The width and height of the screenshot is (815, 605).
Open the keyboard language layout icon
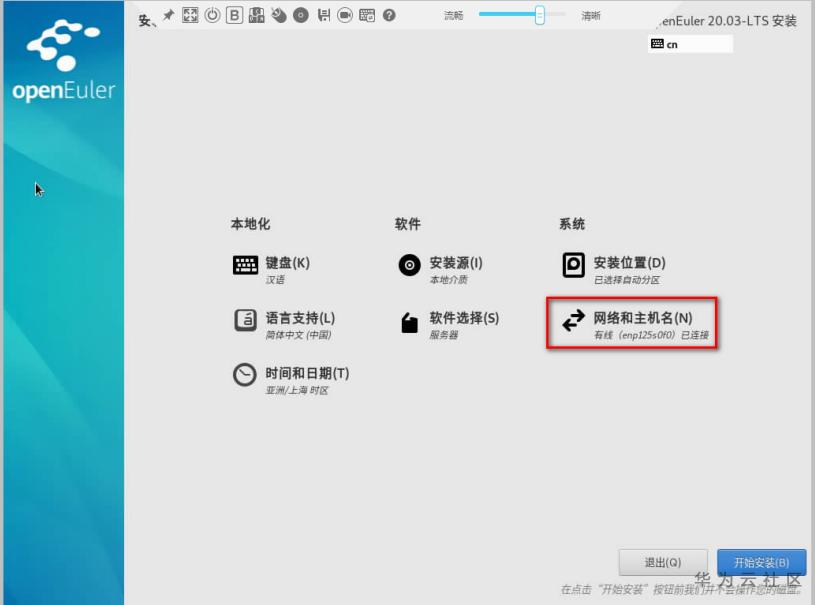click(256, 15)
